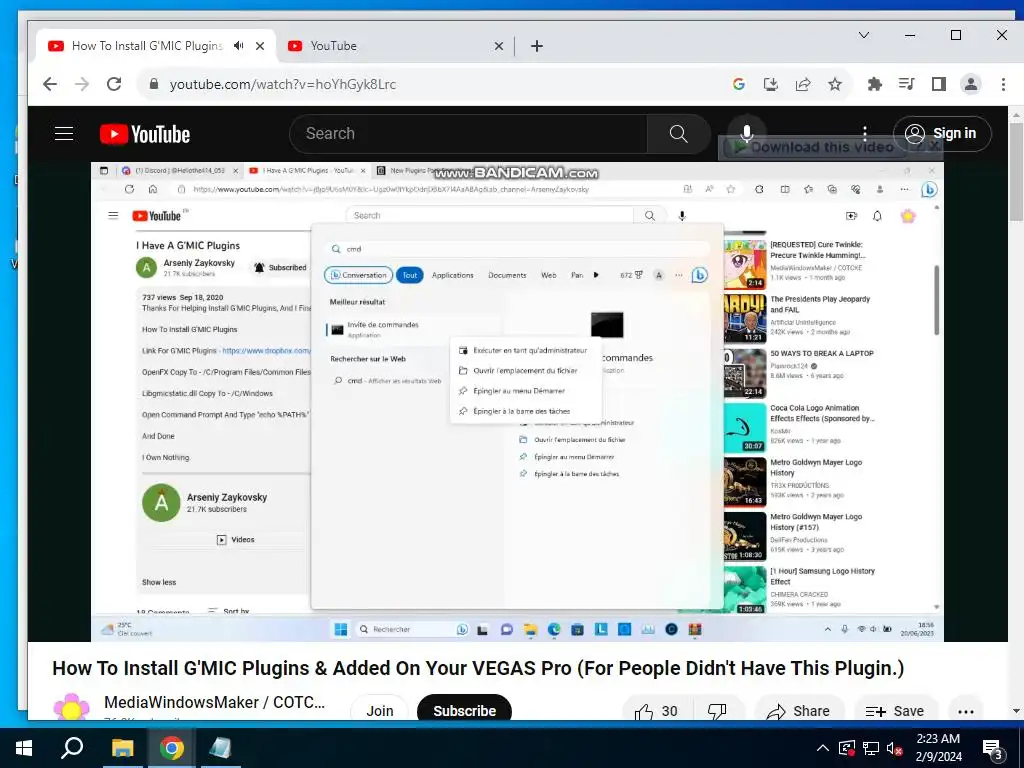1024x768 pixels.
Task: Subscribe to MediaWindowsMaker channel
Action: tap(464, 711)
